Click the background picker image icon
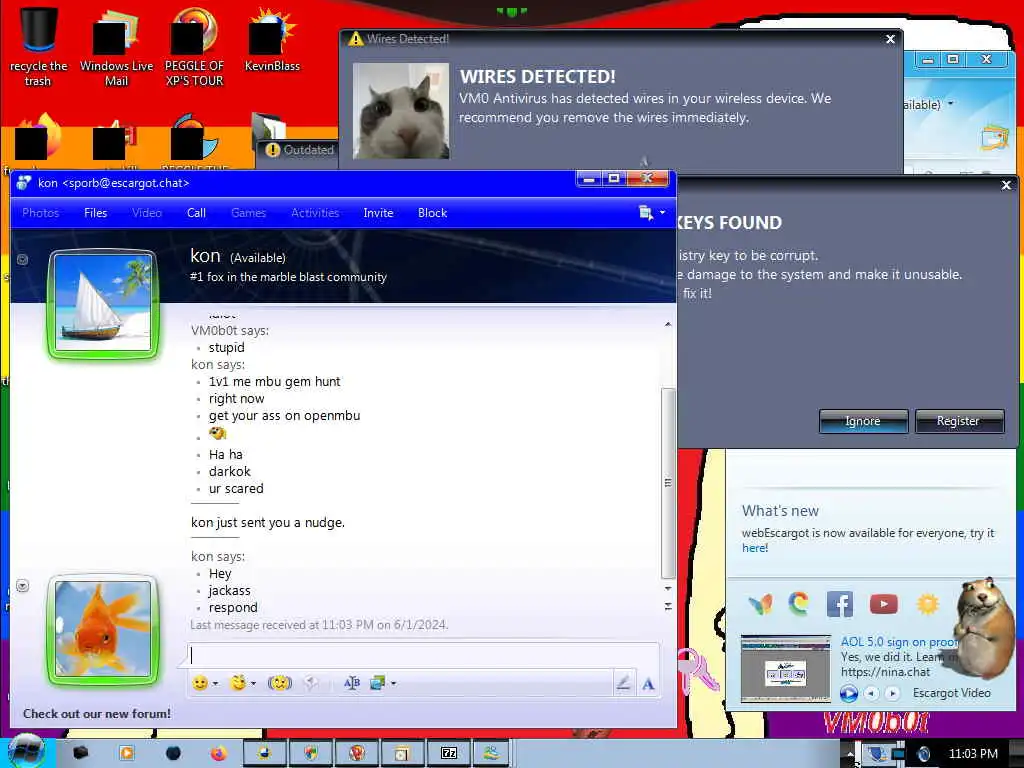1024x768 pixels. (377, 683)
